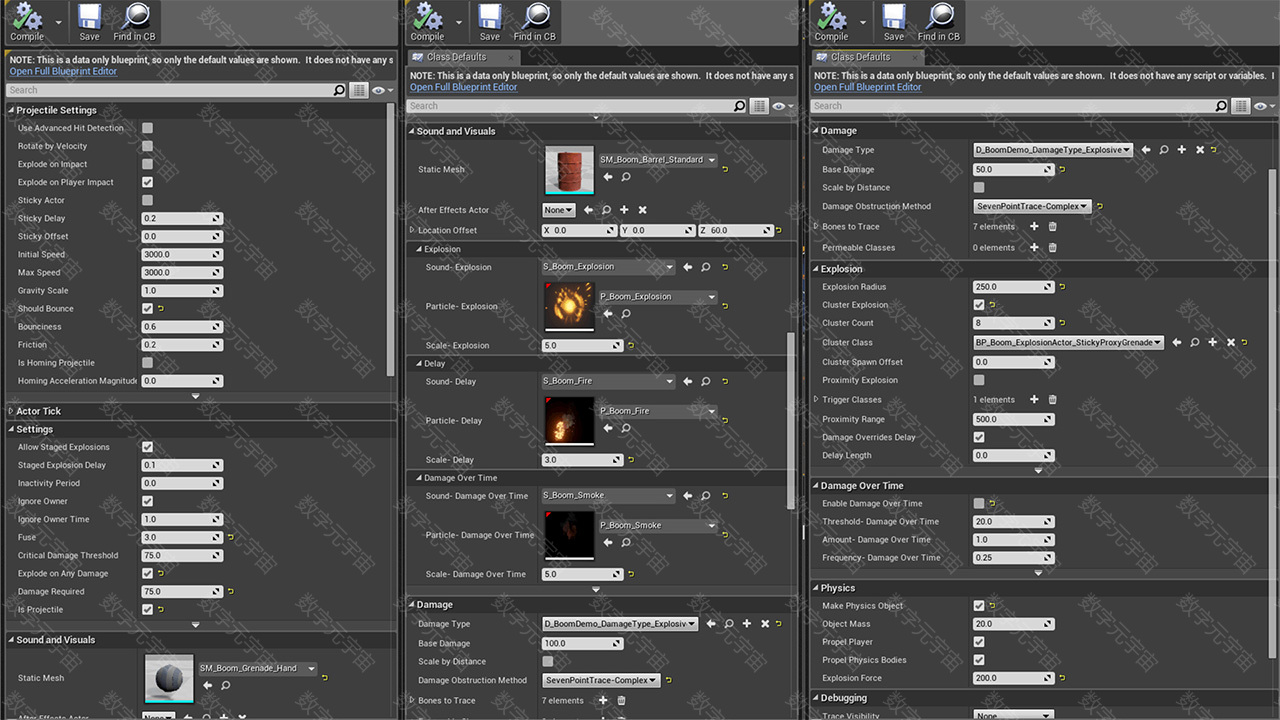The height and width of the screenshot is (720, 1280).
Task: Click the Explosion Radius value field
Action: tap(1008, 287)
